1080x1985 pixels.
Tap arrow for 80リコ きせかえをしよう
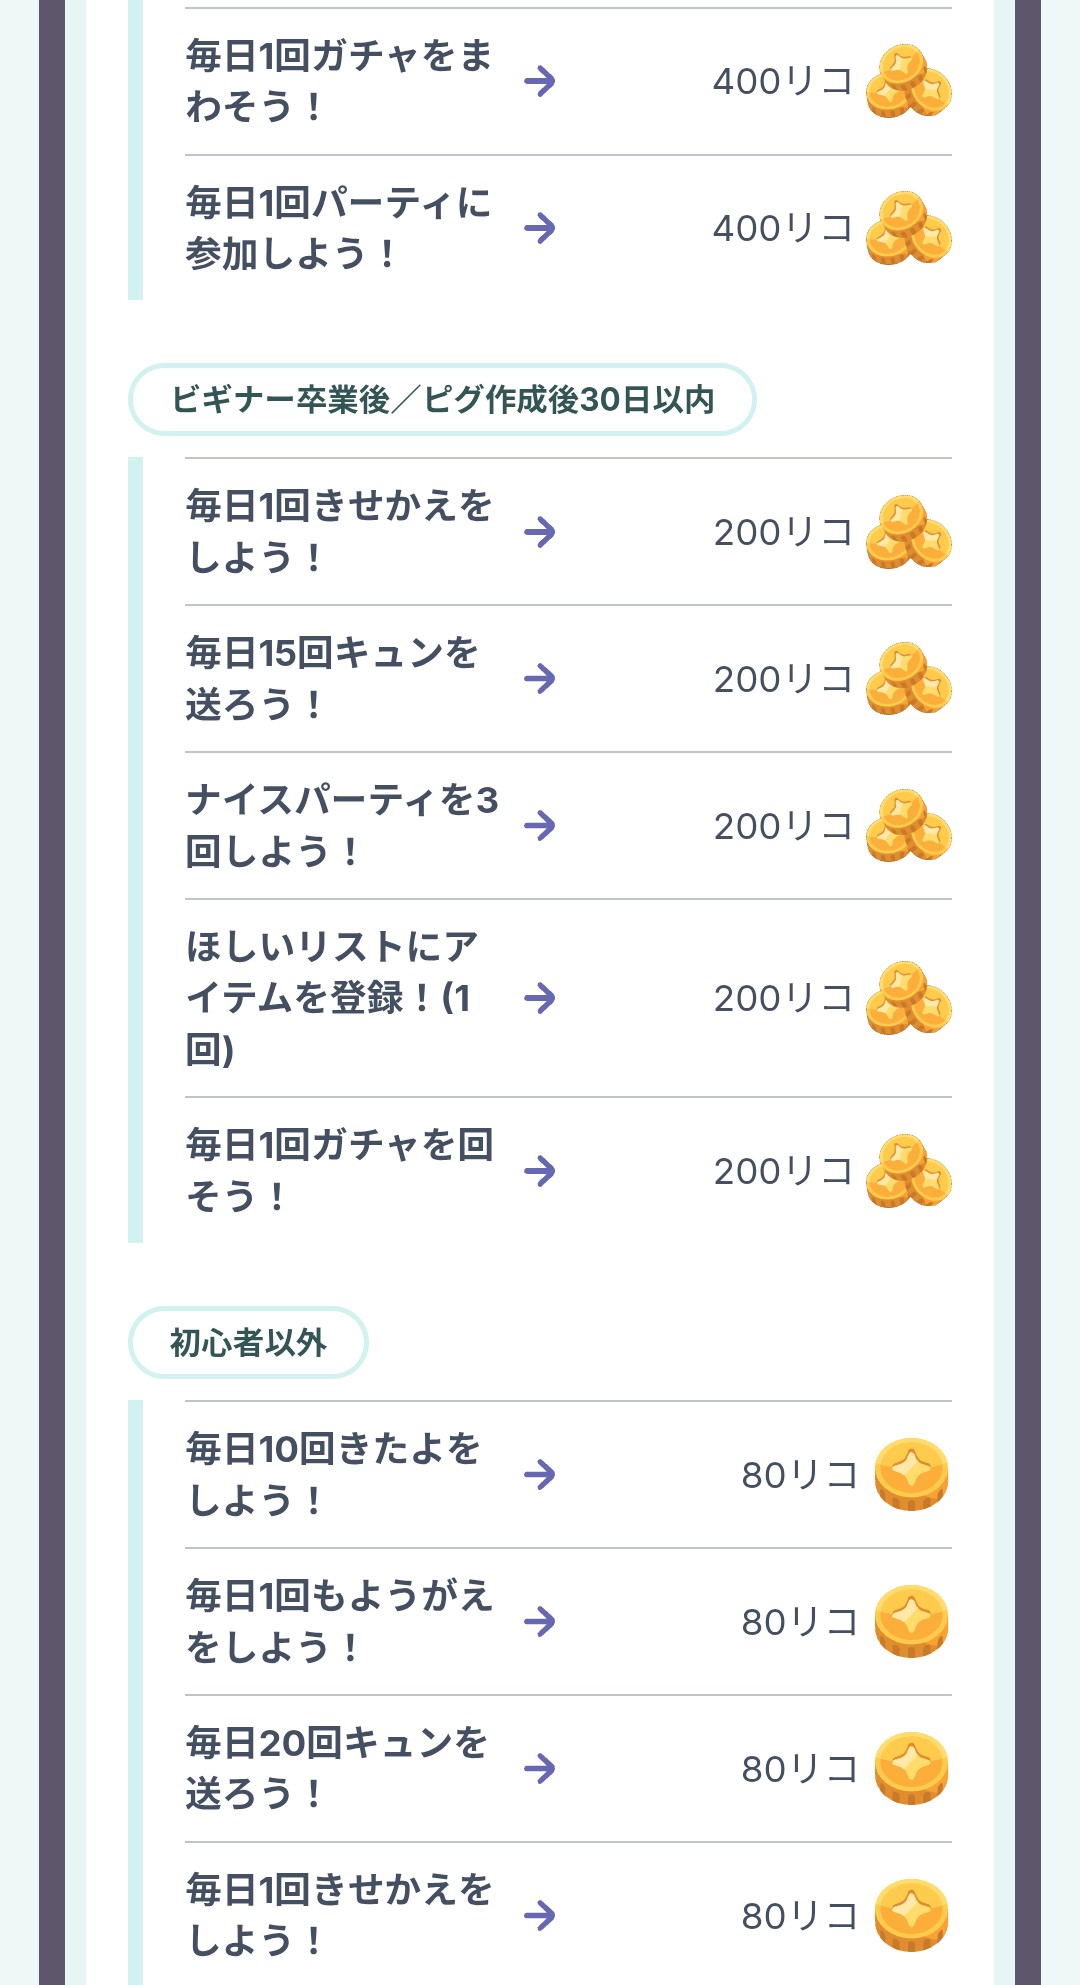540,1915
